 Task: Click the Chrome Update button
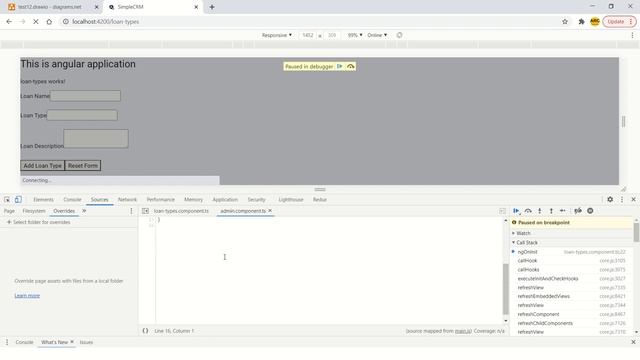click(x=619, y=22)
